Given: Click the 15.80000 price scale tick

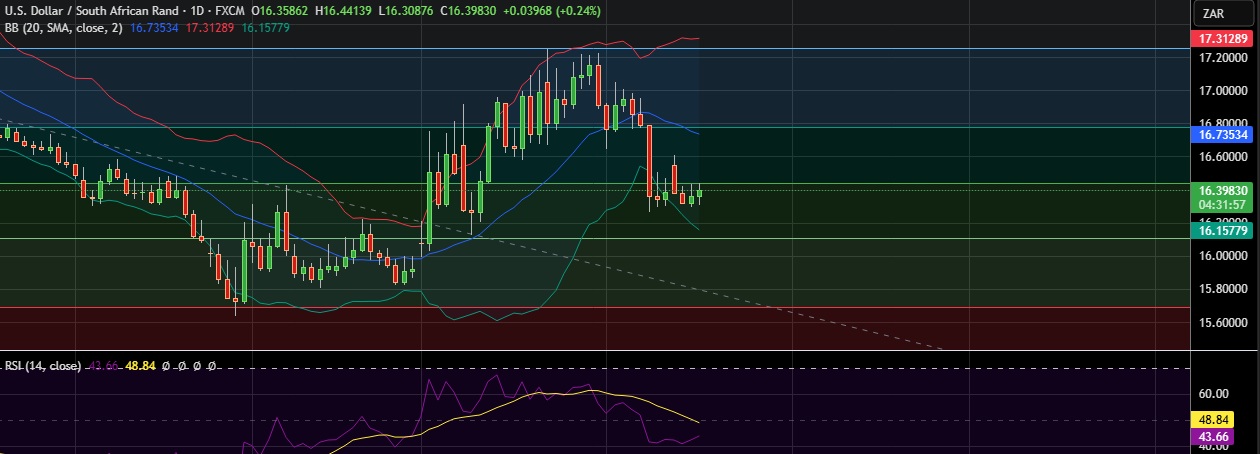Looking at the screenshot, I should pyautogui.click(x=1223, y=289).
